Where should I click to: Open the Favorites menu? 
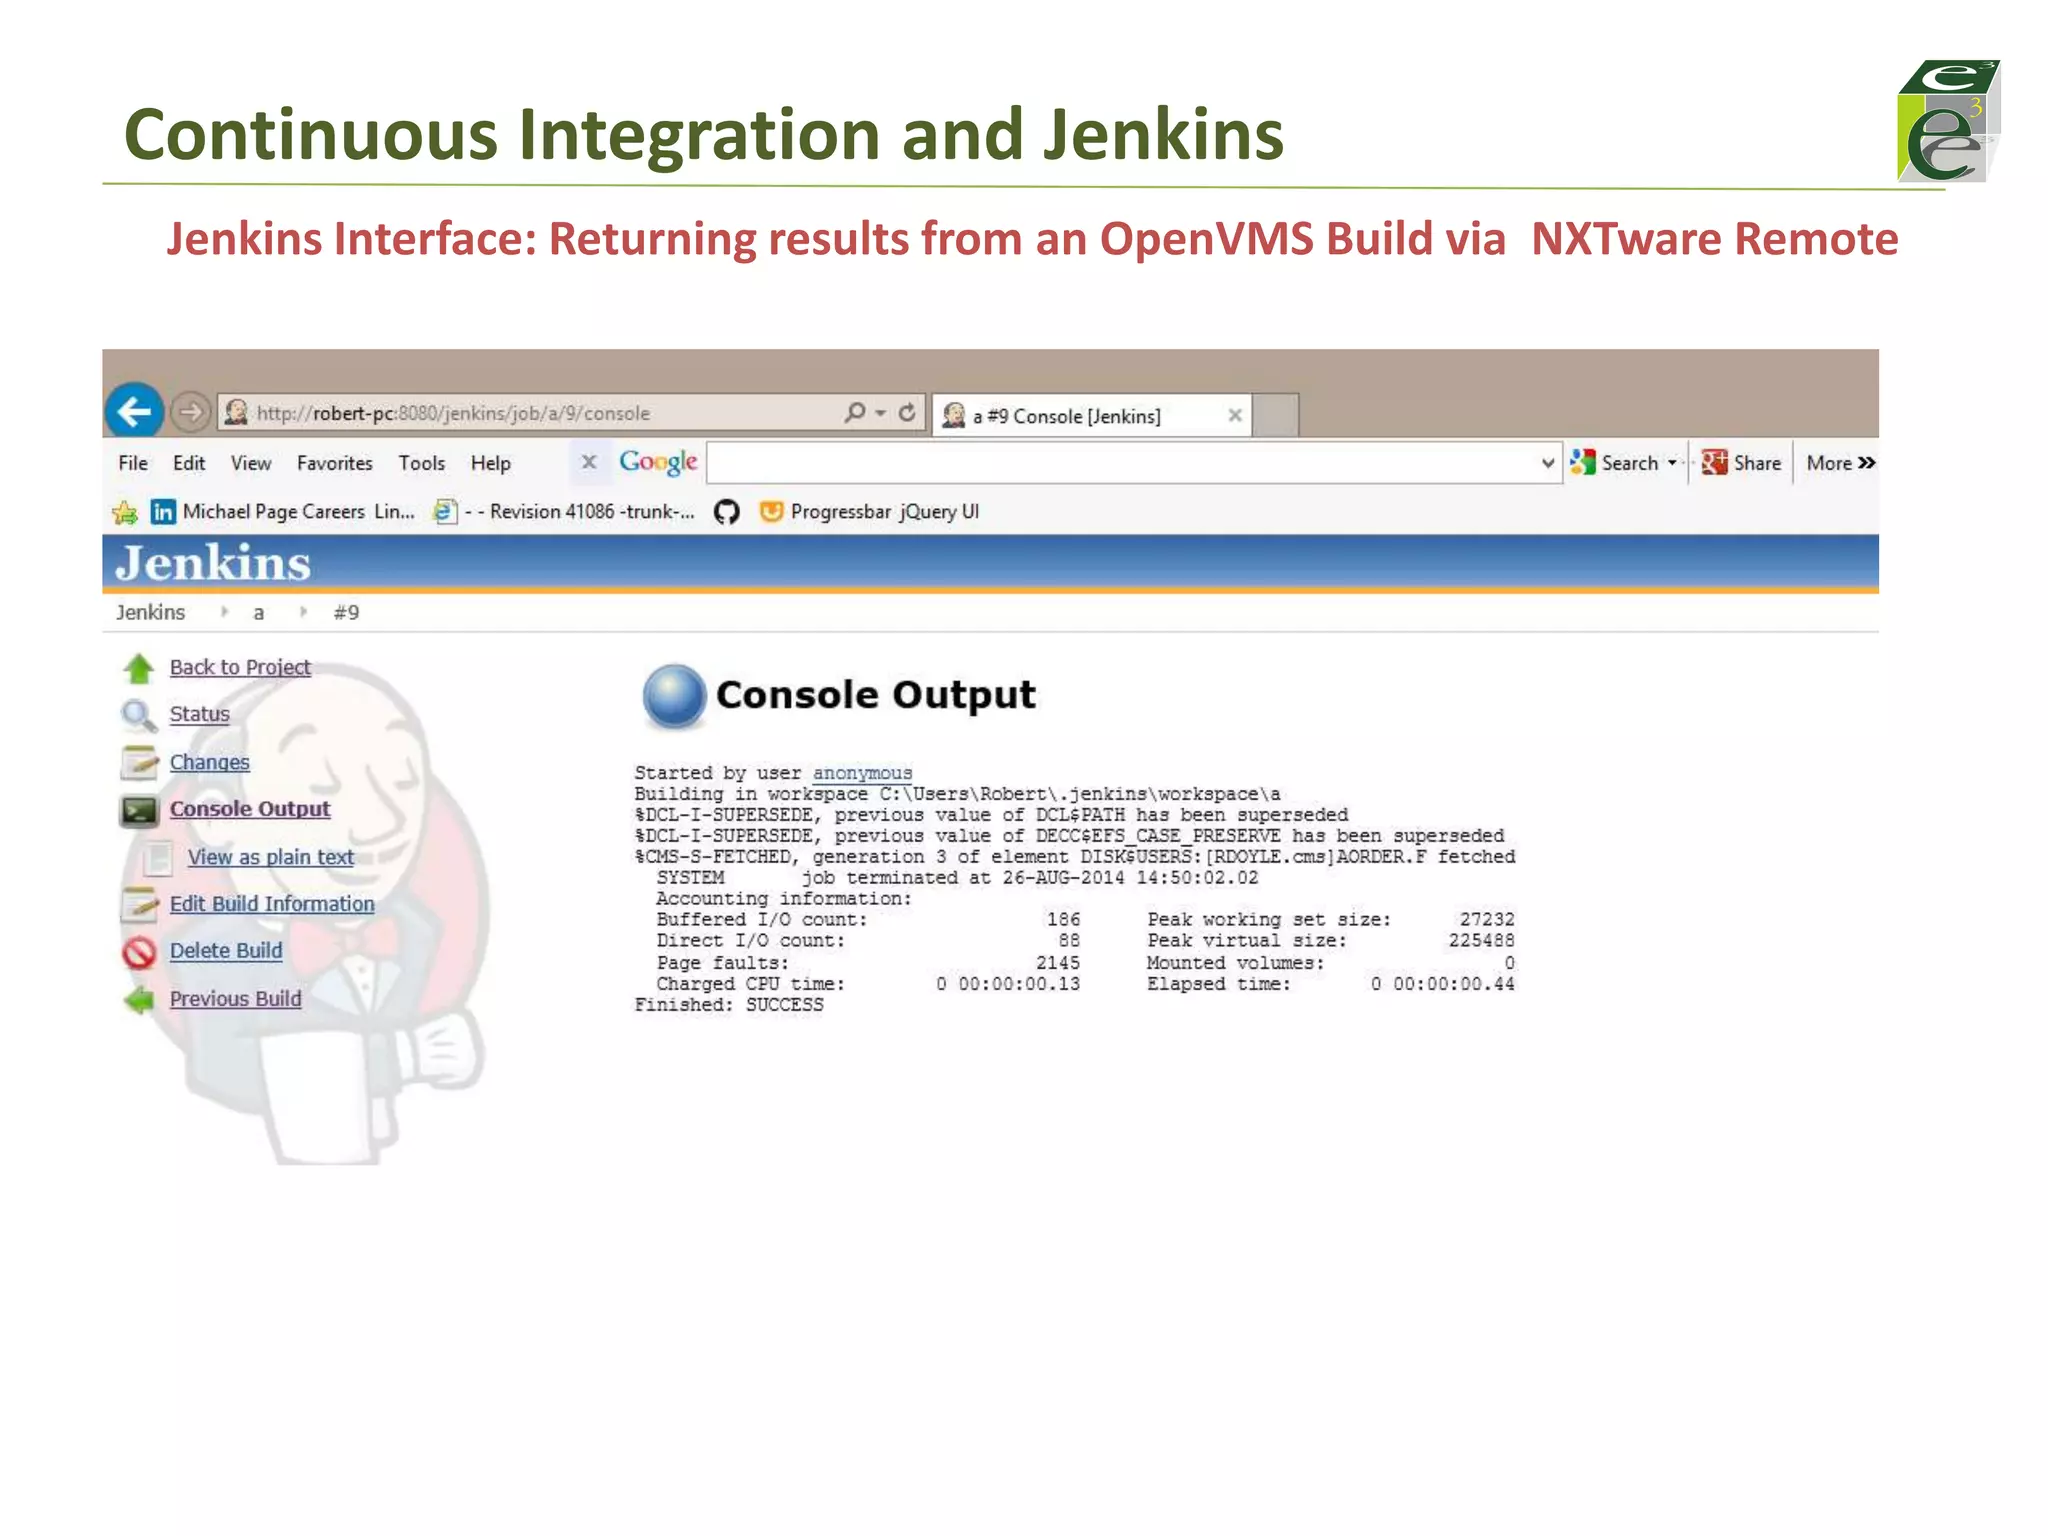click(x=334, y=463)
